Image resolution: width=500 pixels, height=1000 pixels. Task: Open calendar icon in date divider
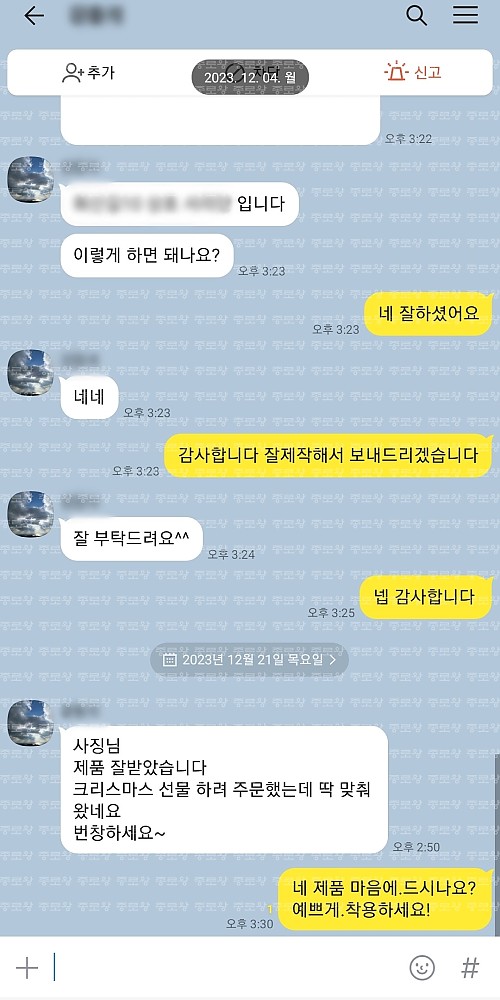tap(170, 659)
